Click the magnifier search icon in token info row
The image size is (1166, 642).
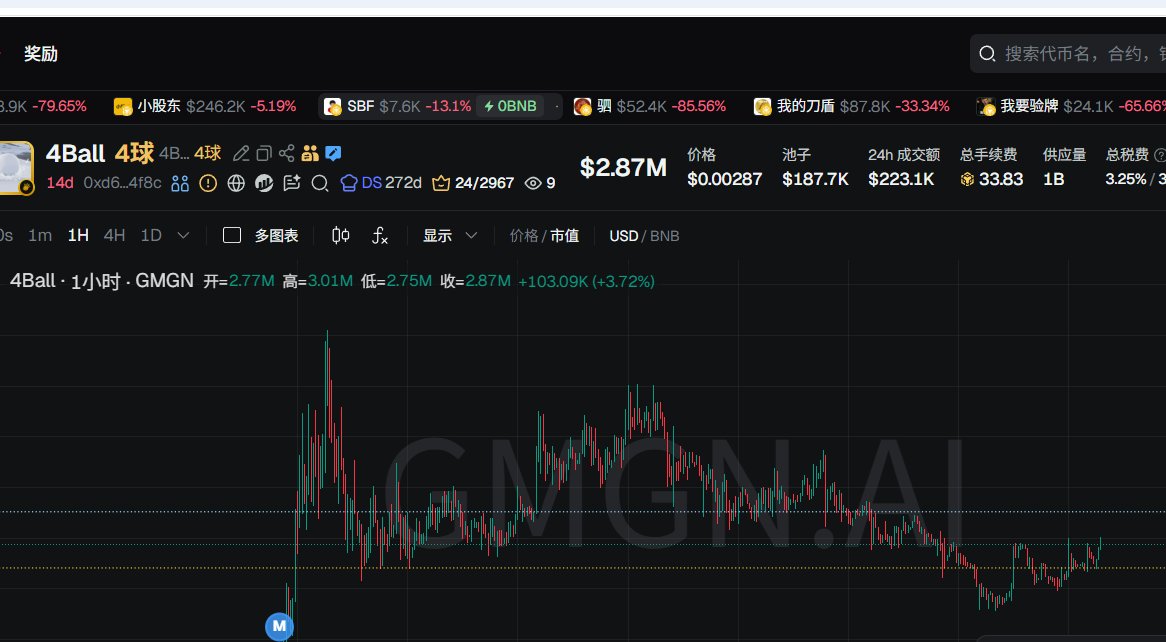click(x=320, y=183)
